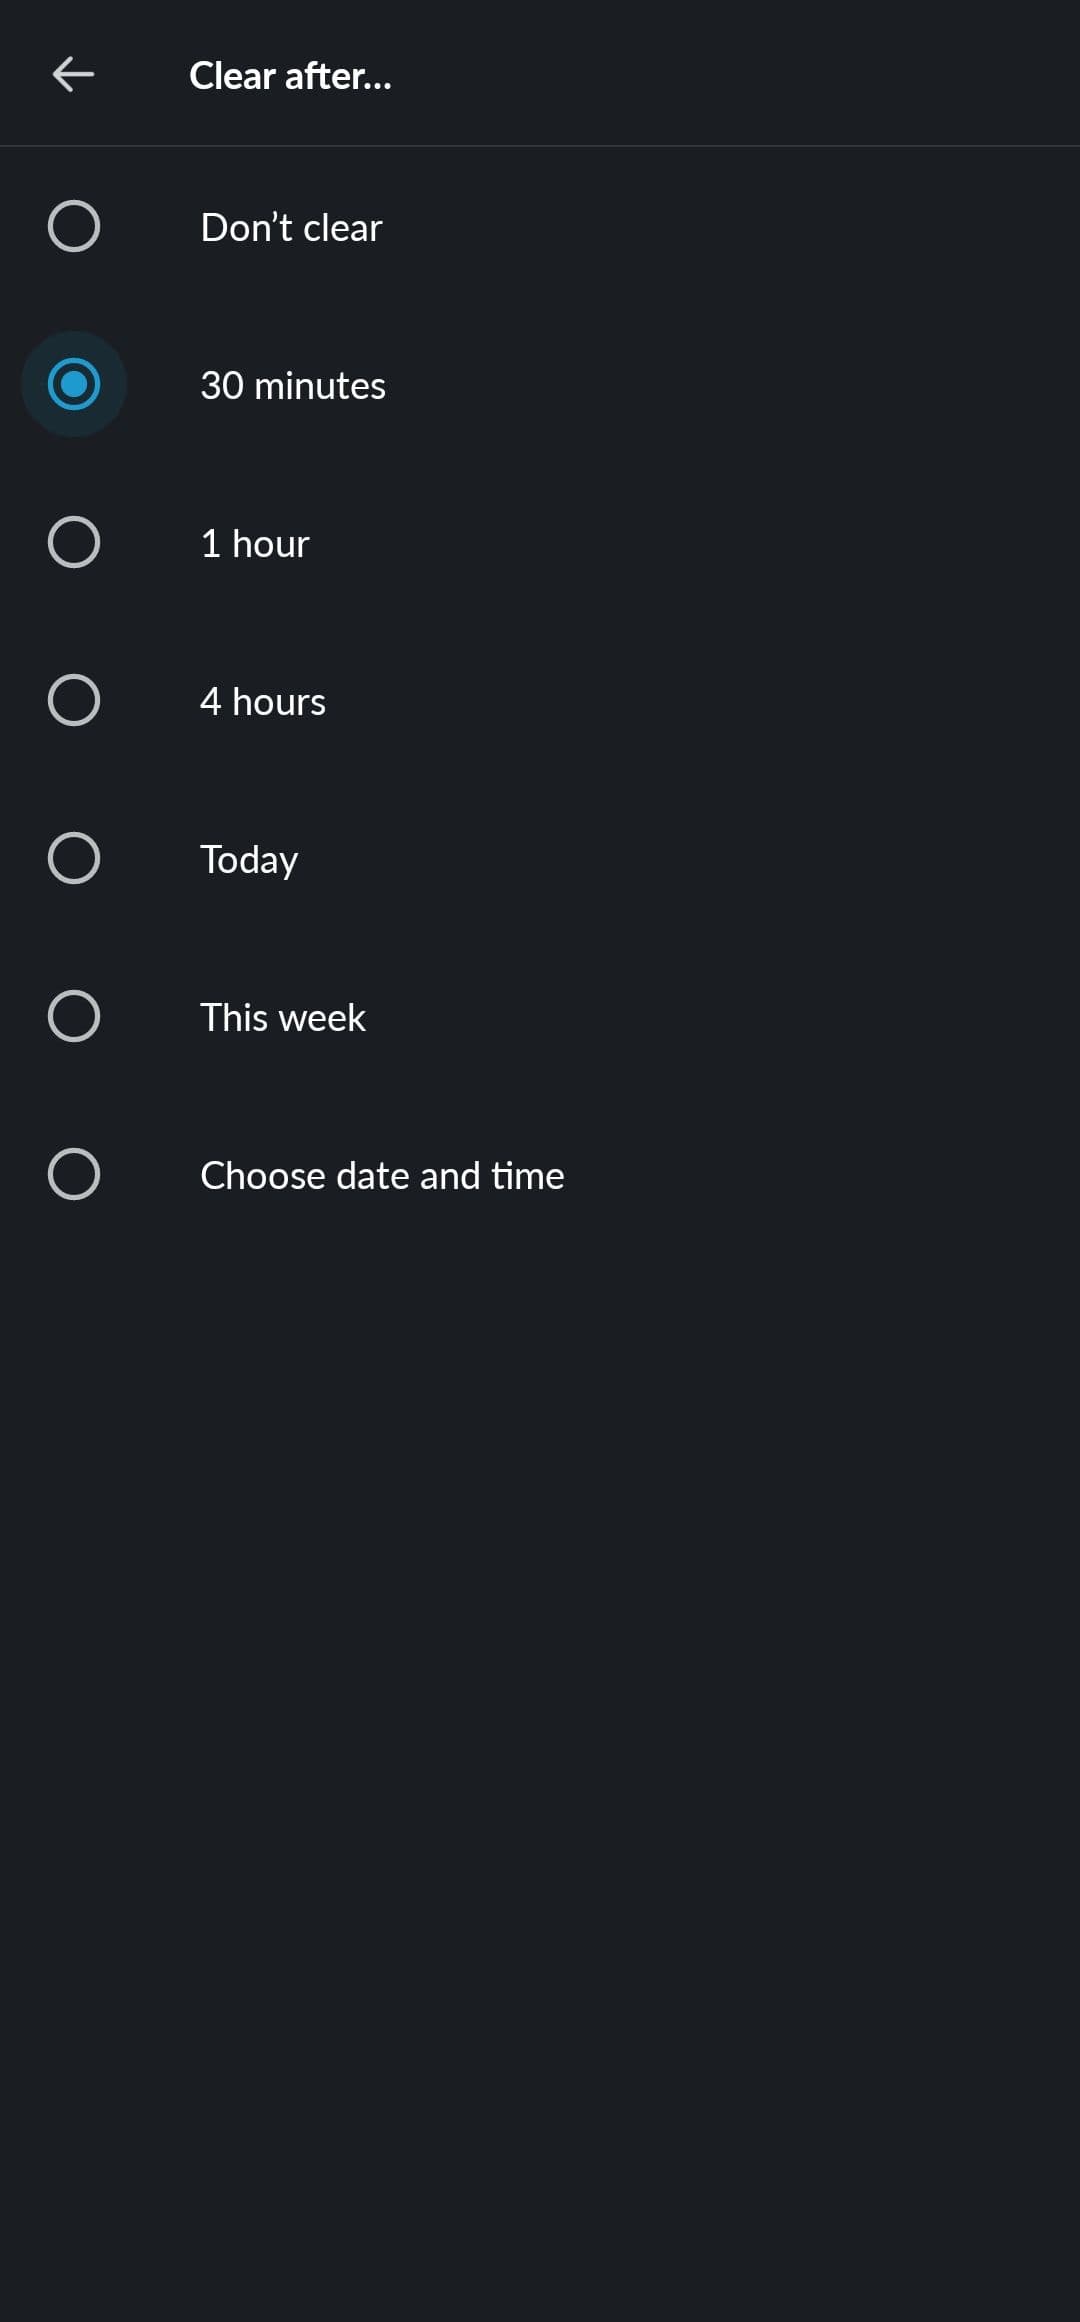Tap empty area below the options list
The image size is (1080, 2322).
540,1700
